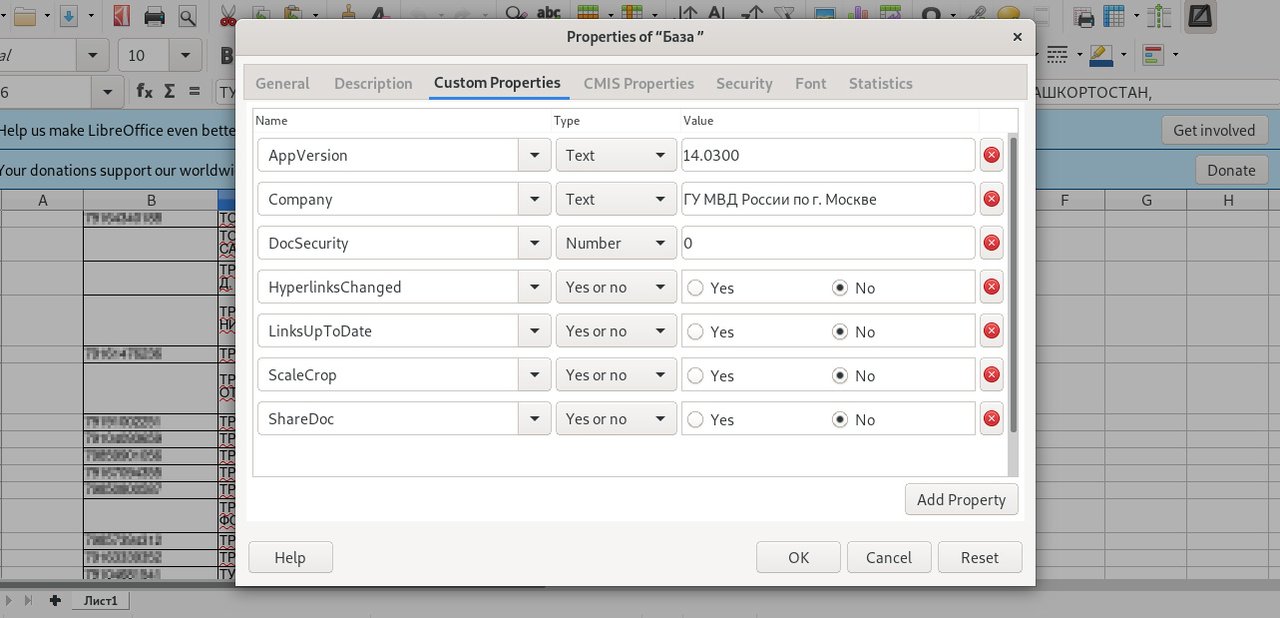
Task: Delete the Company property with red icon
Action: click(x=991, y=199)
